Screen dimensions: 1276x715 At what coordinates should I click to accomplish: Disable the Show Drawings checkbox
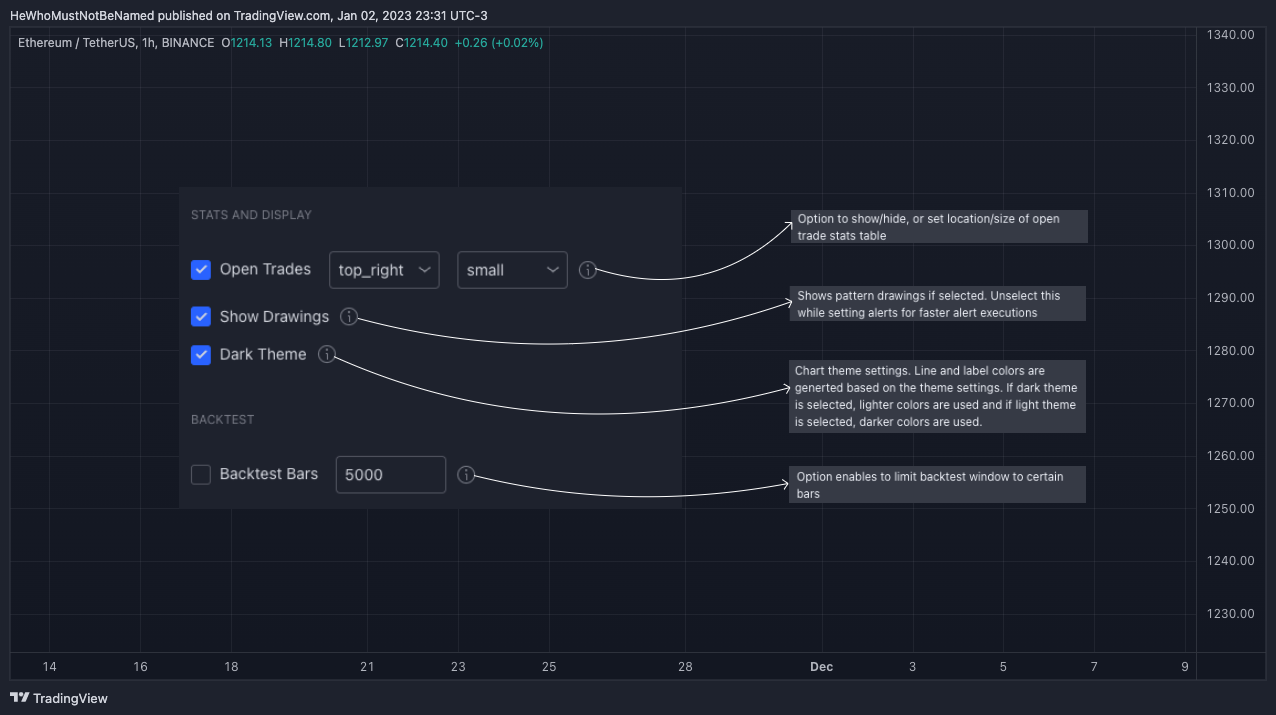click(201, 316)
